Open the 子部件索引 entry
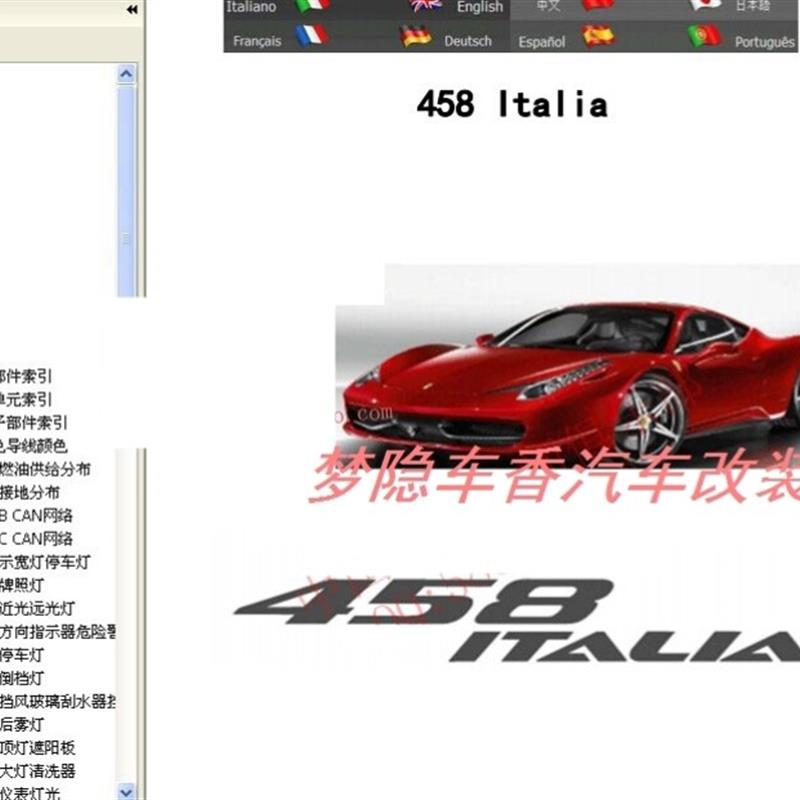 tap(34, 422)
